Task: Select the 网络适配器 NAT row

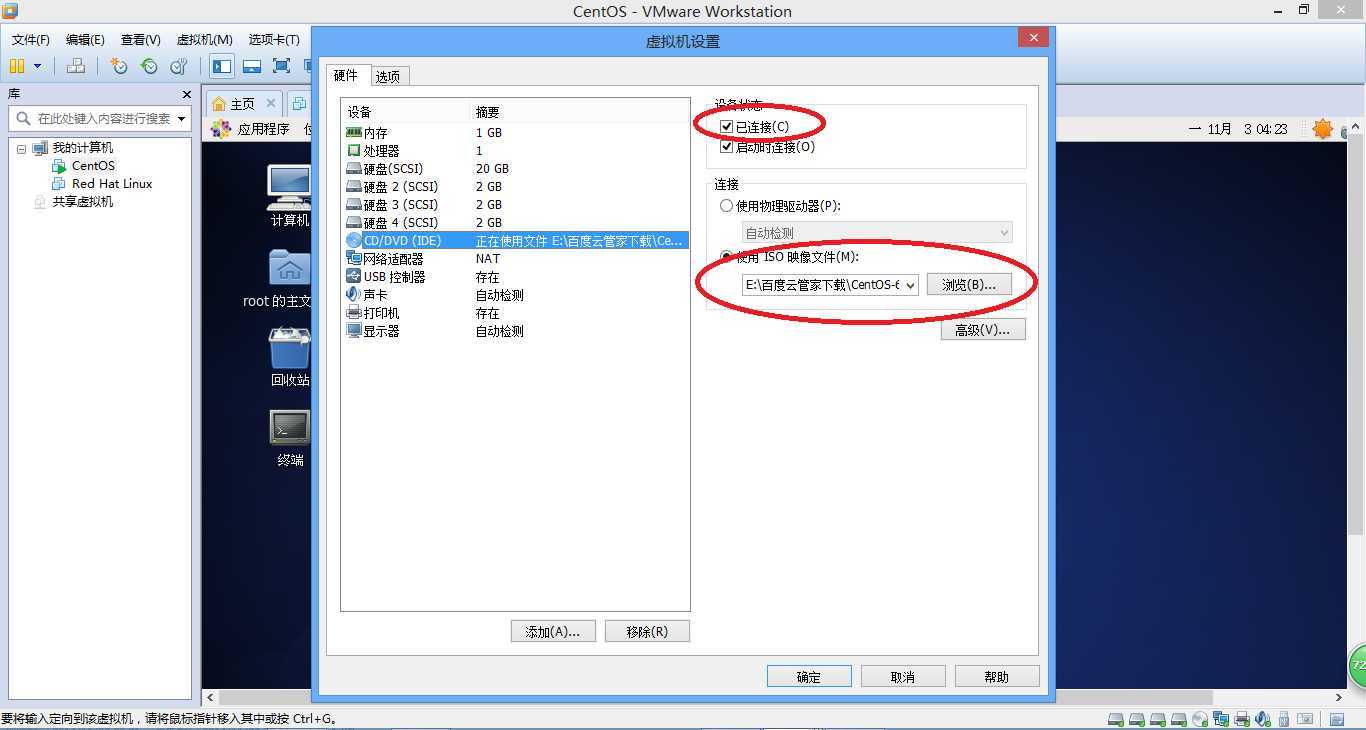Action: [515, 259]
